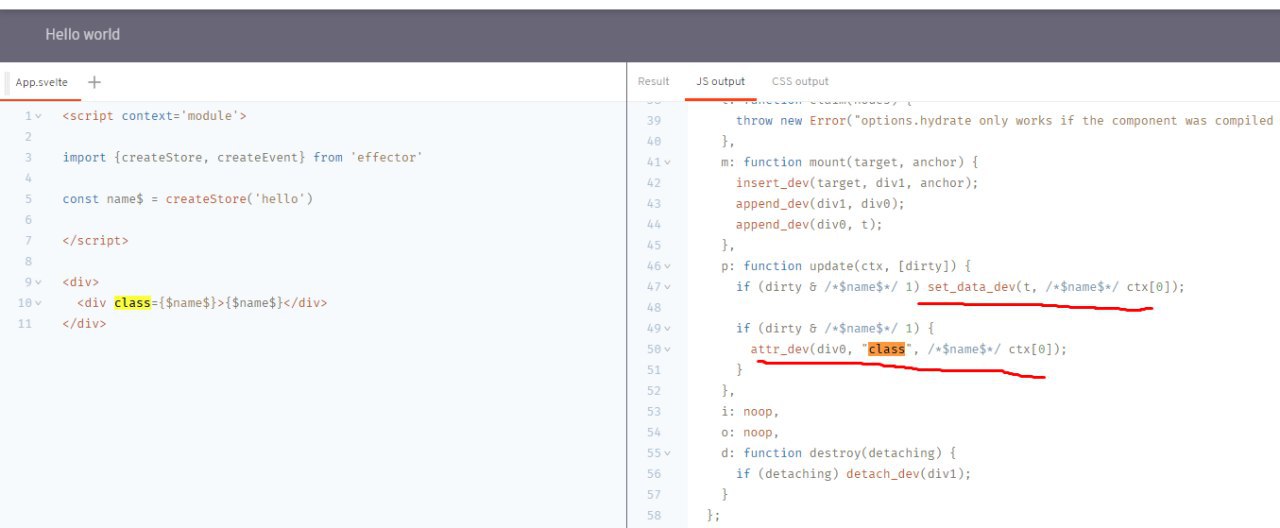Screen dimensions: 1280x528
Task: Place cursor in createStore('hello') line
Action: [x=188, y=198]
